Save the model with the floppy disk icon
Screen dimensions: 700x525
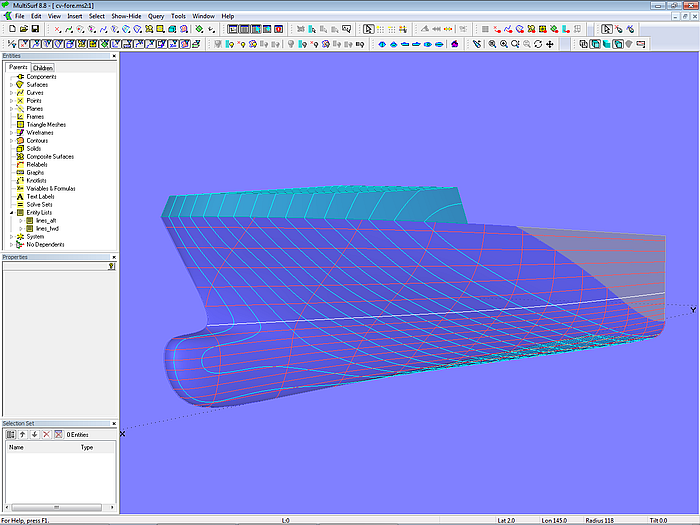pyautogui.click(x=35, y=29)
